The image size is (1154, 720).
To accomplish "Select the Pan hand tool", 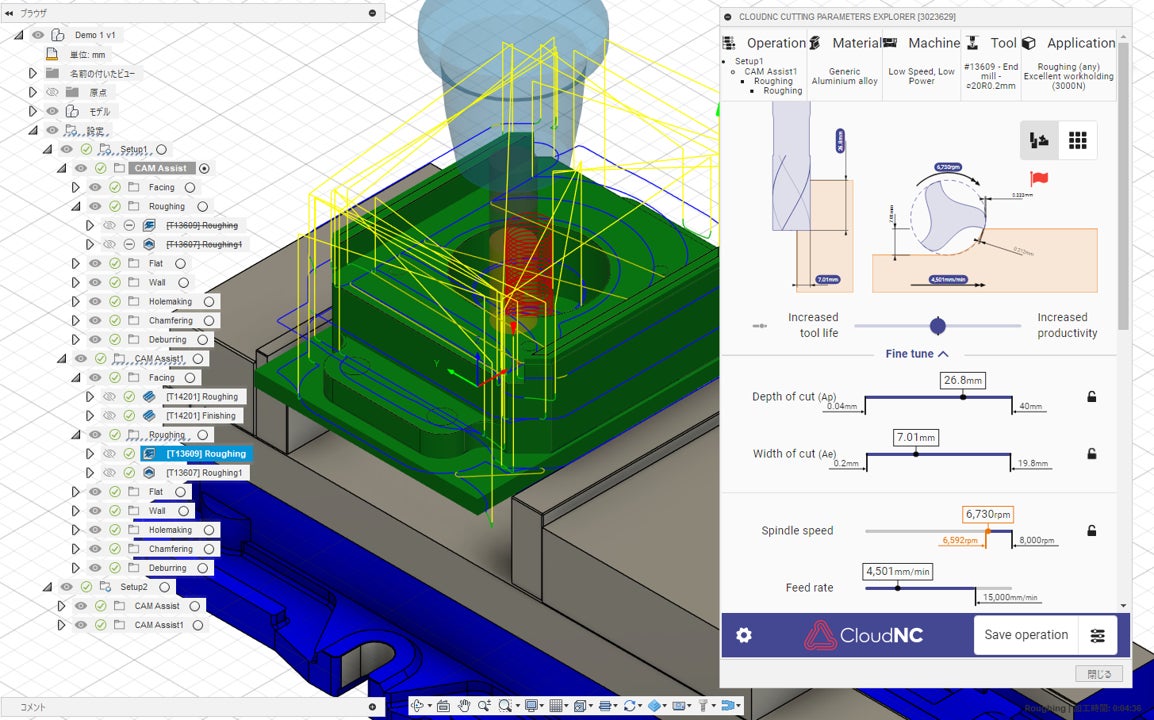I will (x=464, y=706).
